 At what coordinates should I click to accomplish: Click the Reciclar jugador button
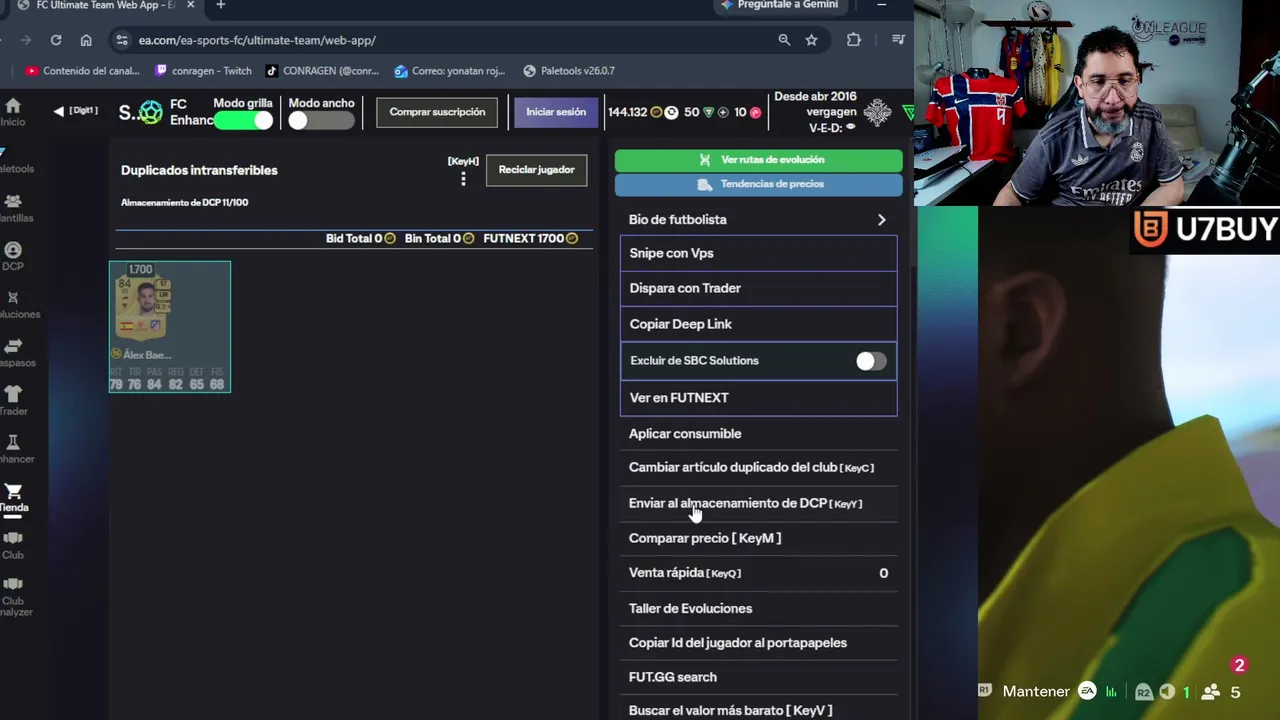tap(536, 170)
